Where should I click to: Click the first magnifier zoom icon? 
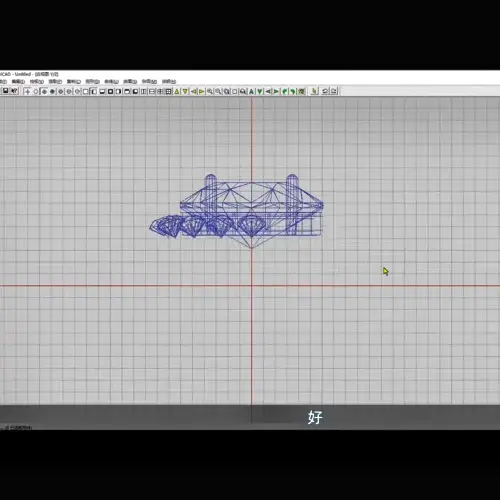tap(210, 91)
